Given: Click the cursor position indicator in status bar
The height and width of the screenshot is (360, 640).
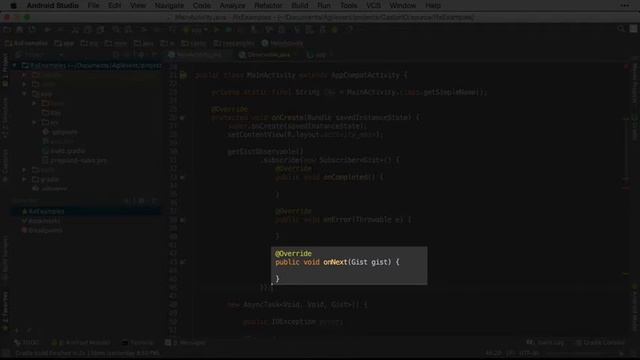Looking at the screenshot, I should point(493,353).
